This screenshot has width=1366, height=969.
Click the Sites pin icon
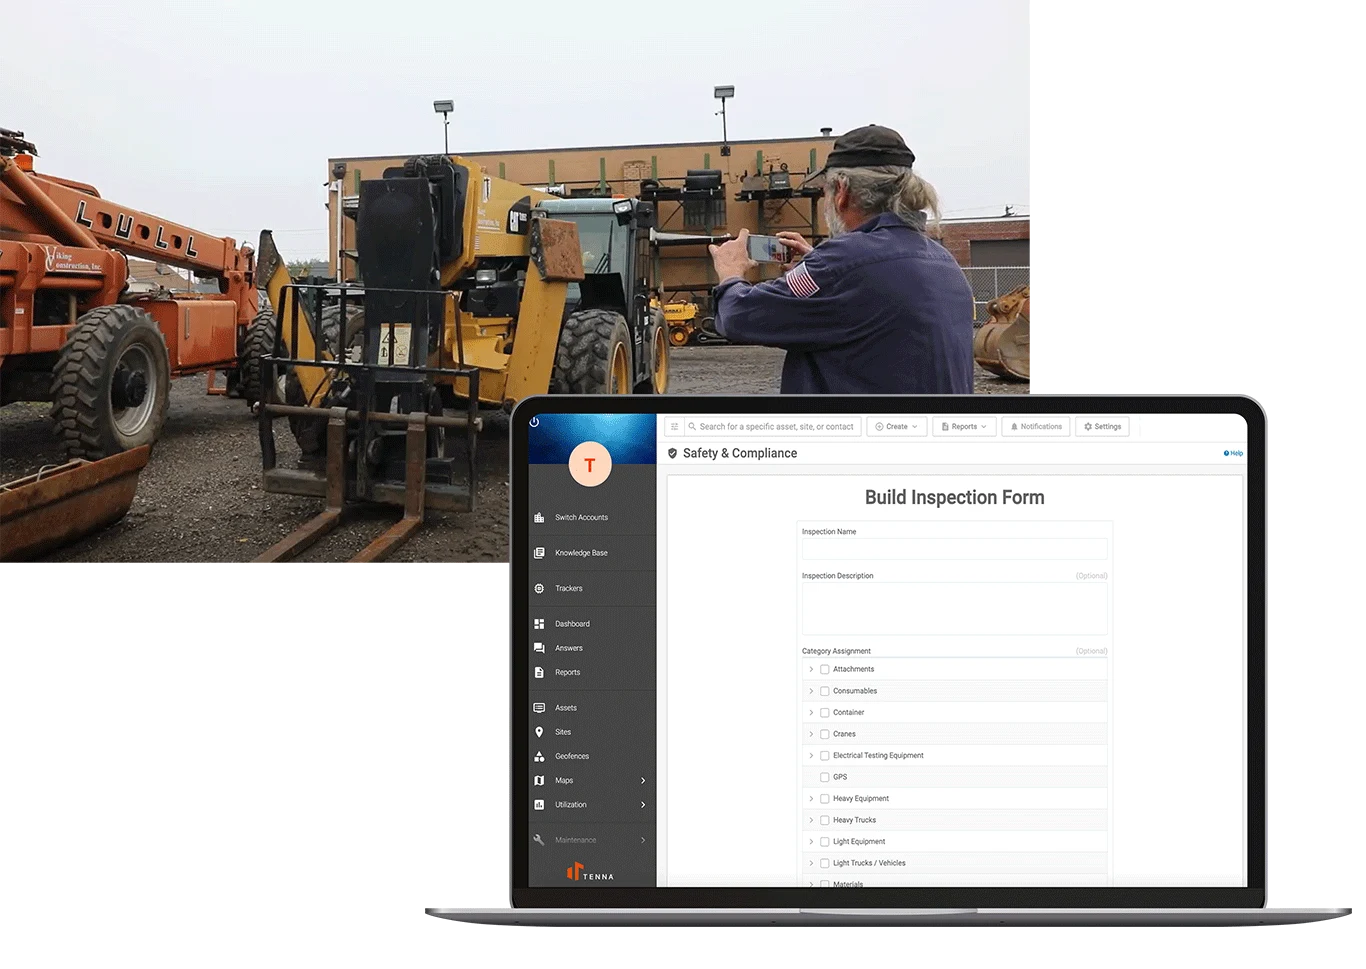click(540, 731)
